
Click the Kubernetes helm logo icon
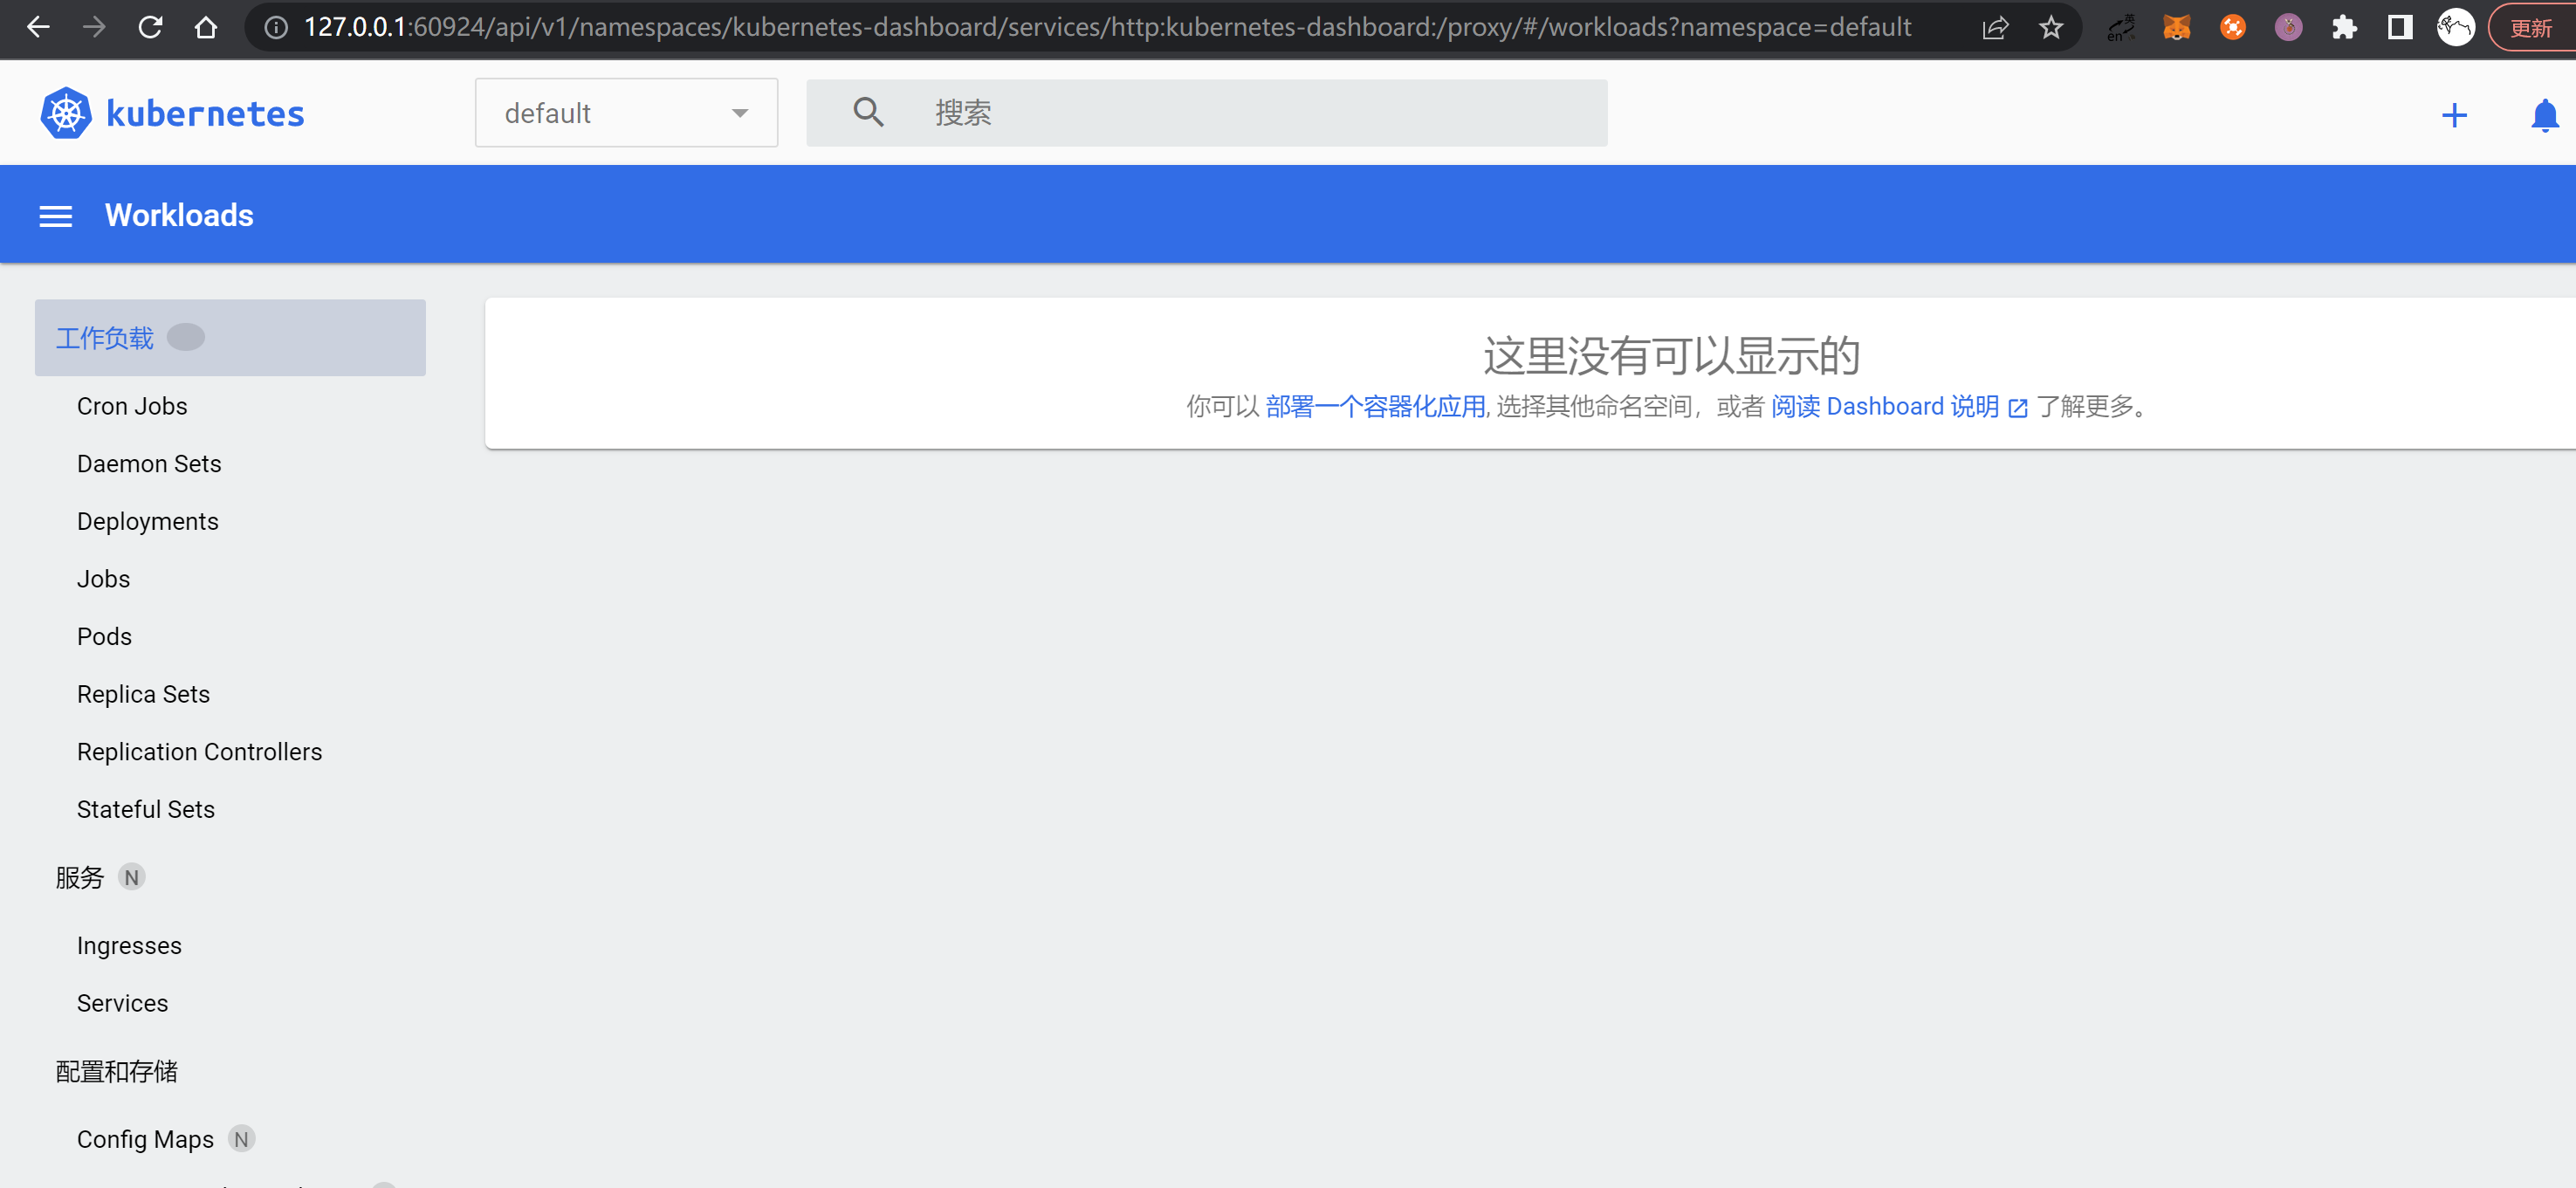tap(66, 113)
